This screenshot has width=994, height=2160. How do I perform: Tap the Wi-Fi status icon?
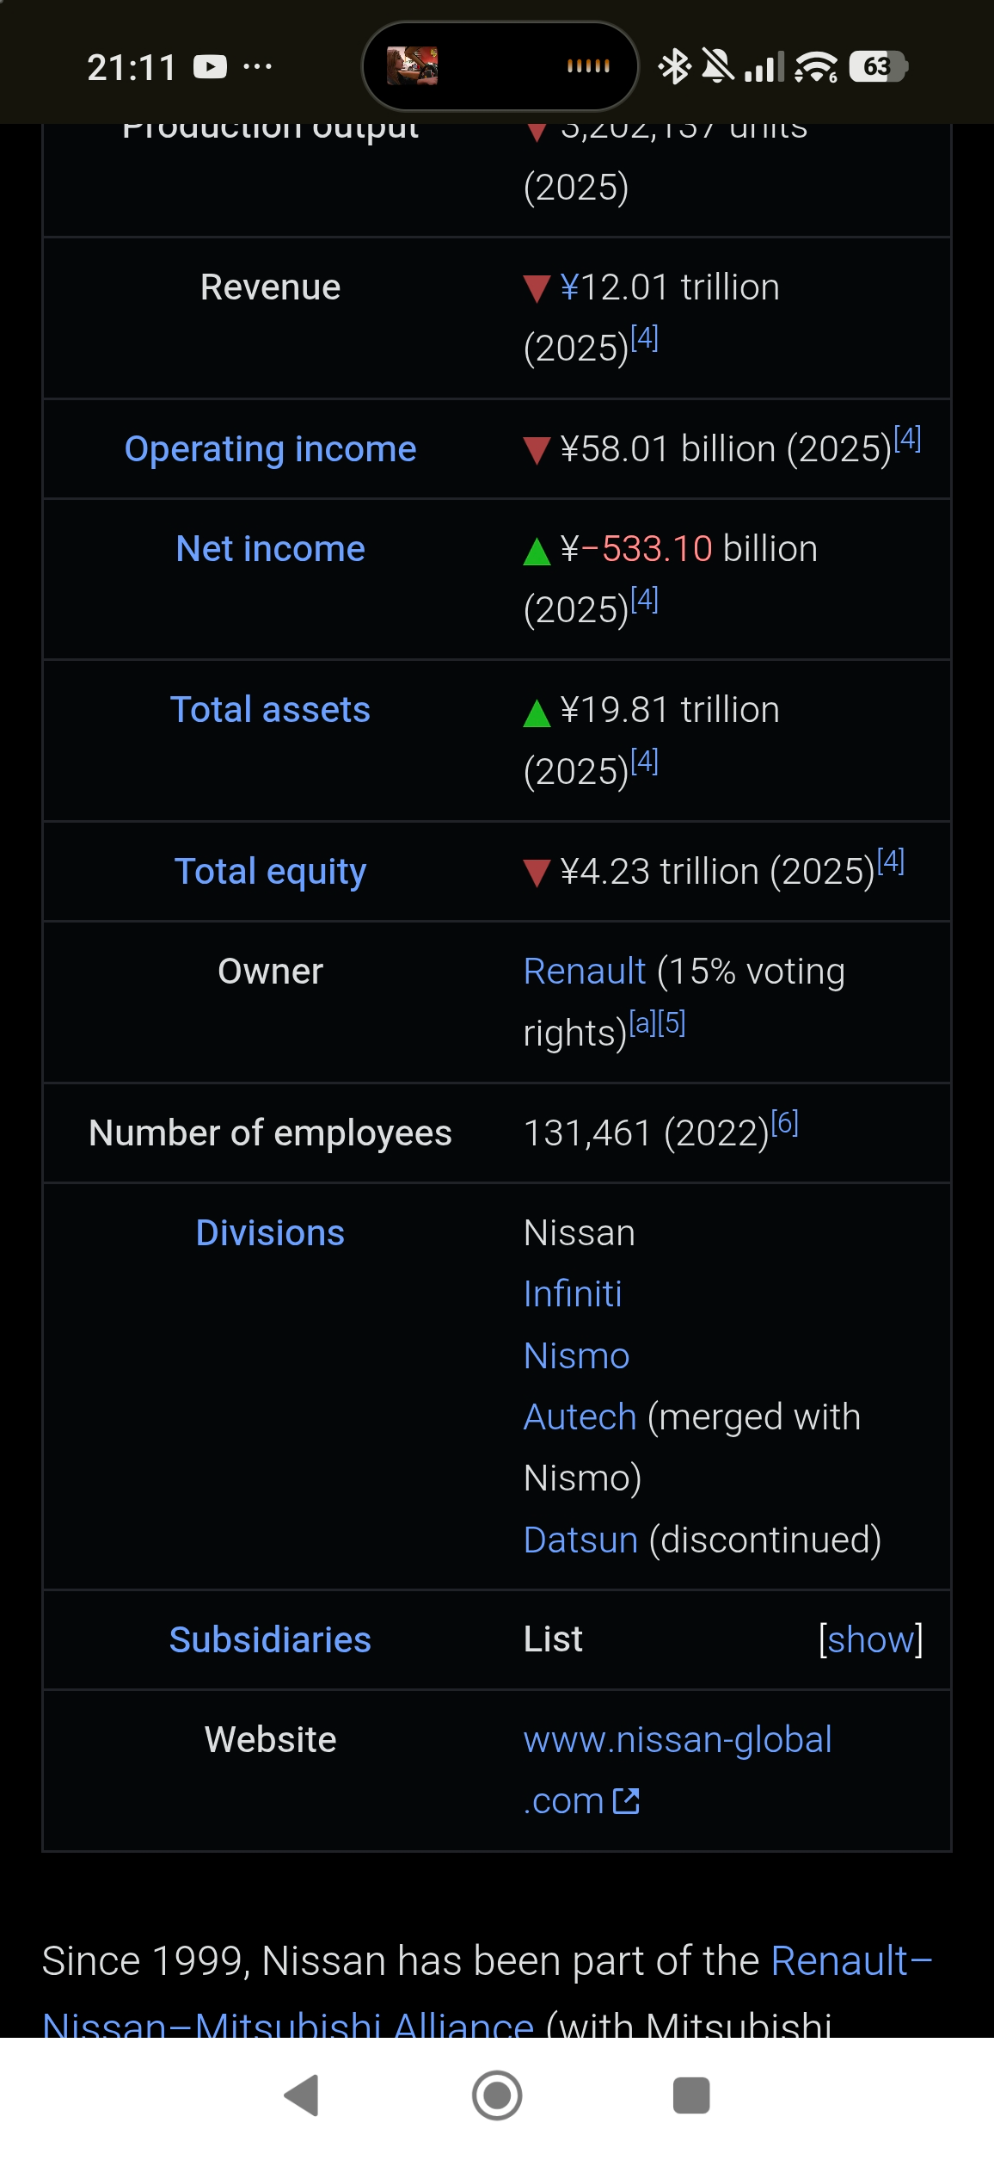pyautogui.click(x=816, y=67)
